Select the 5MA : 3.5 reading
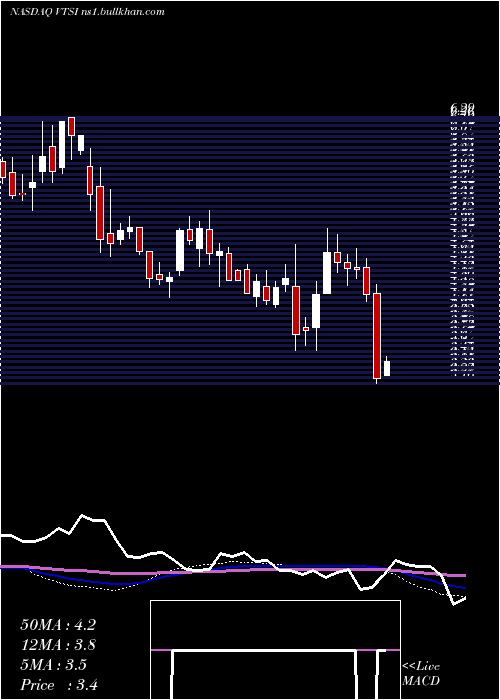 (53, 665)
